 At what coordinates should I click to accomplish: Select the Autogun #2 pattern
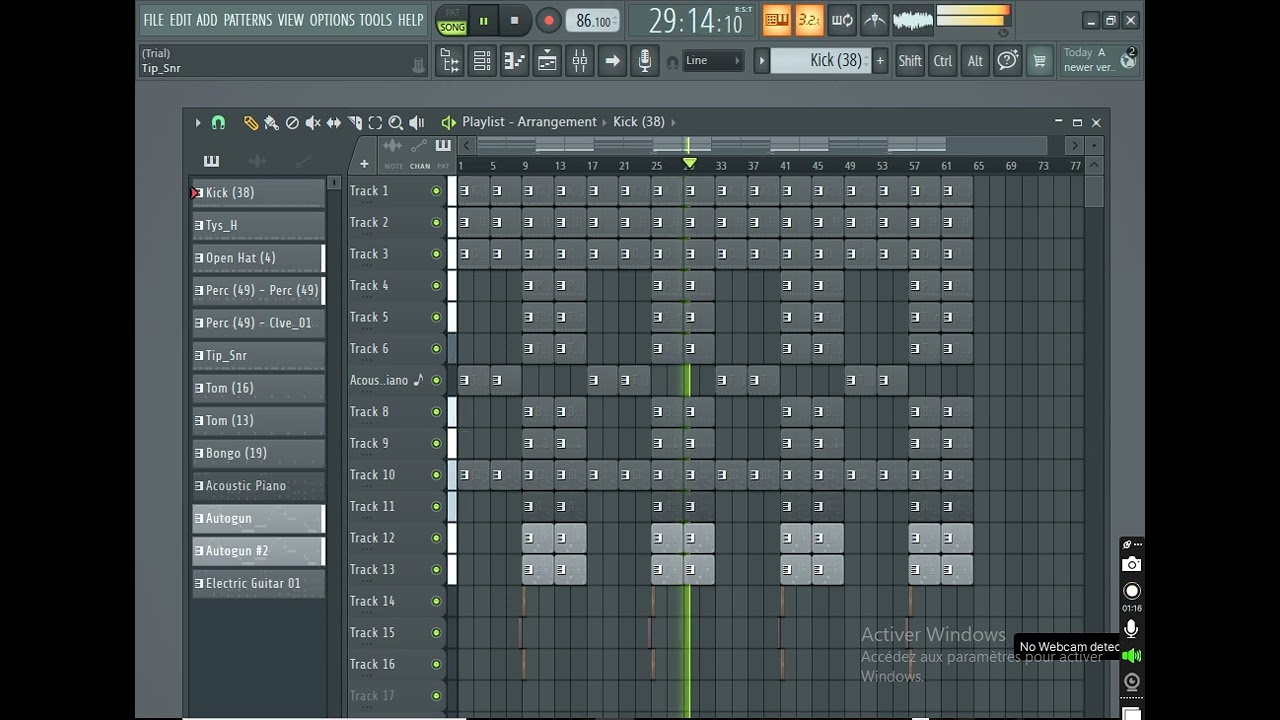[x=258, y=551]
